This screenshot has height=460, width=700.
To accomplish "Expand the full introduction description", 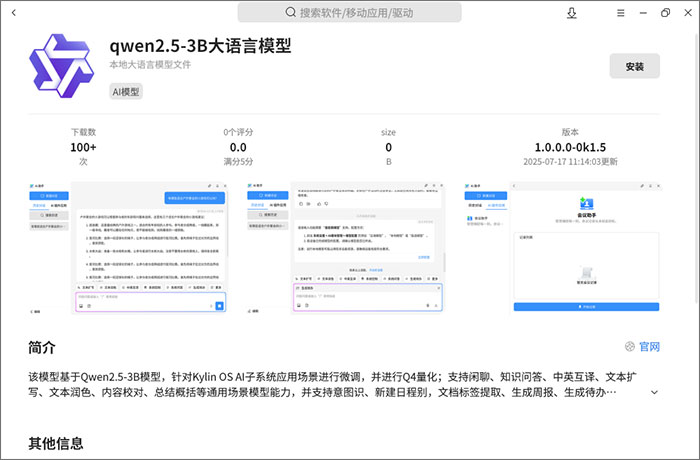I will (654, 393).
